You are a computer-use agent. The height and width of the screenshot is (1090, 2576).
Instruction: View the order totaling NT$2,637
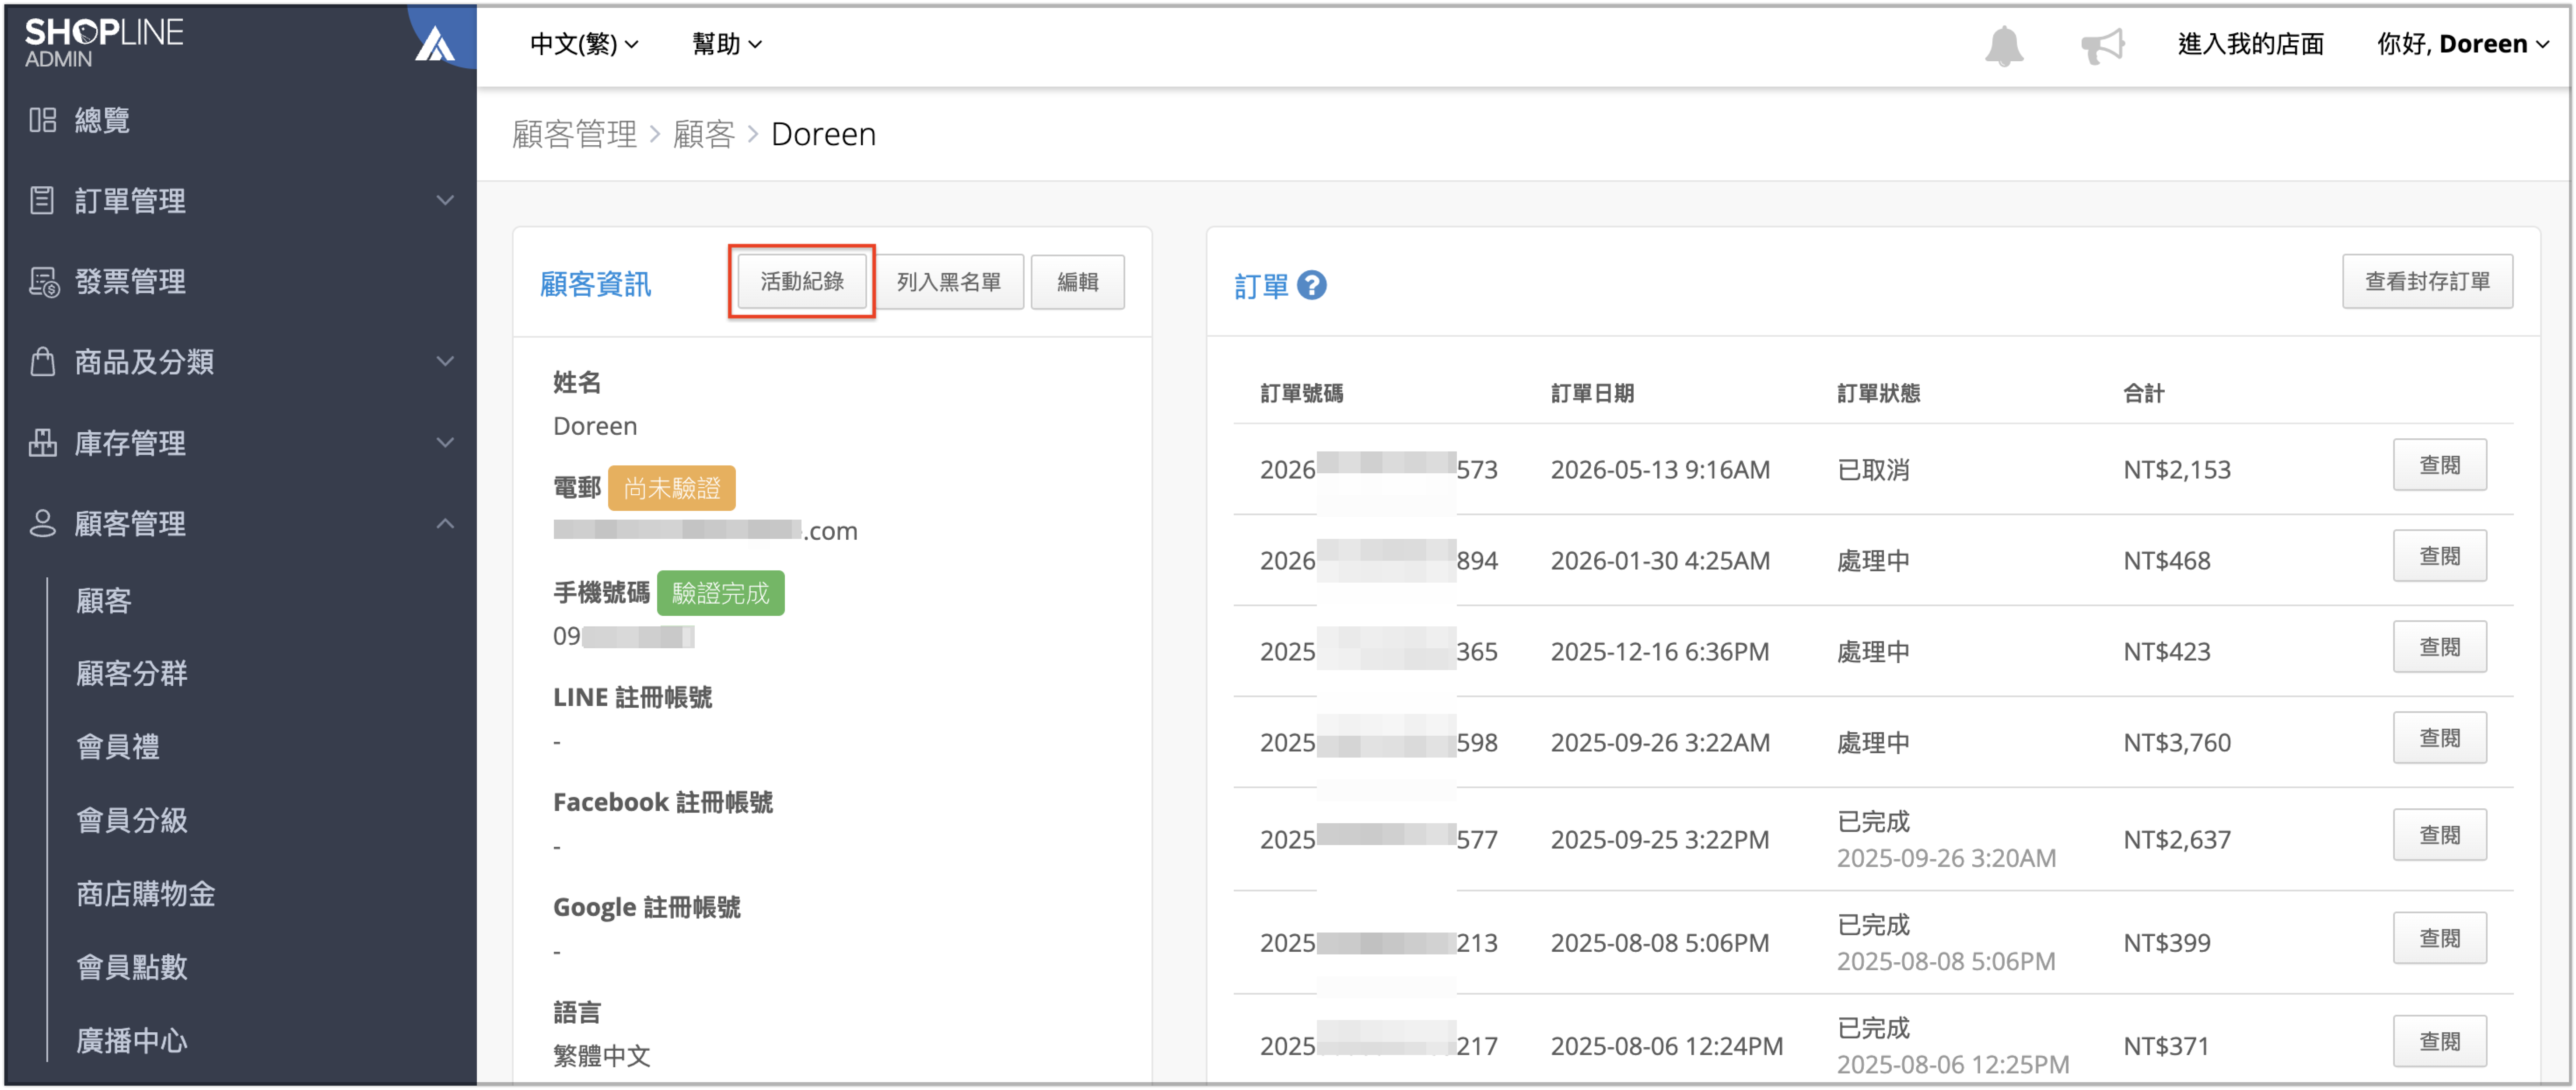pos(2439,835)
